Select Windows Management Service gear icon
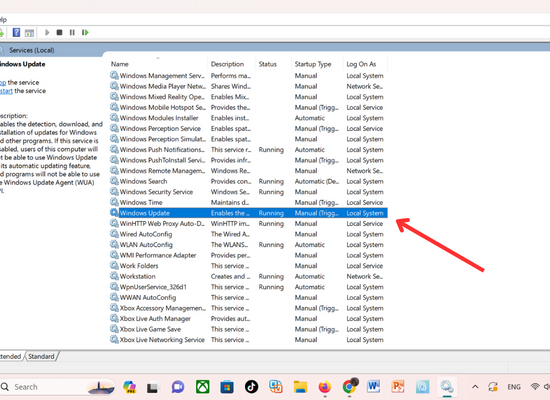The width and height of the screenshot is (550, 400). coord(114,75)
